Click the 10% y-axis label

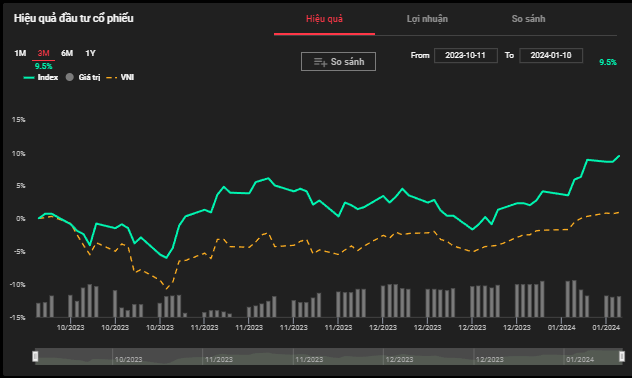point(19,154)
